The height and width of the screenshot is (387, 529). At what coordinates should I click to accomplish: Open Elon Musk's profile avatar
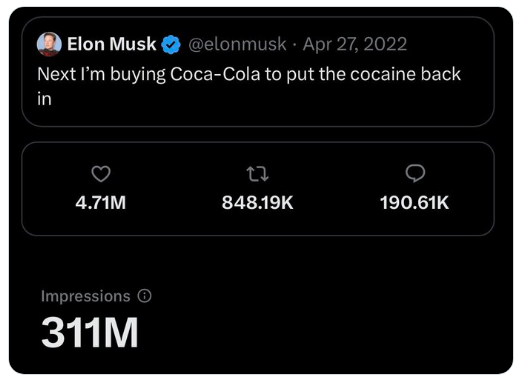[49, 44]
